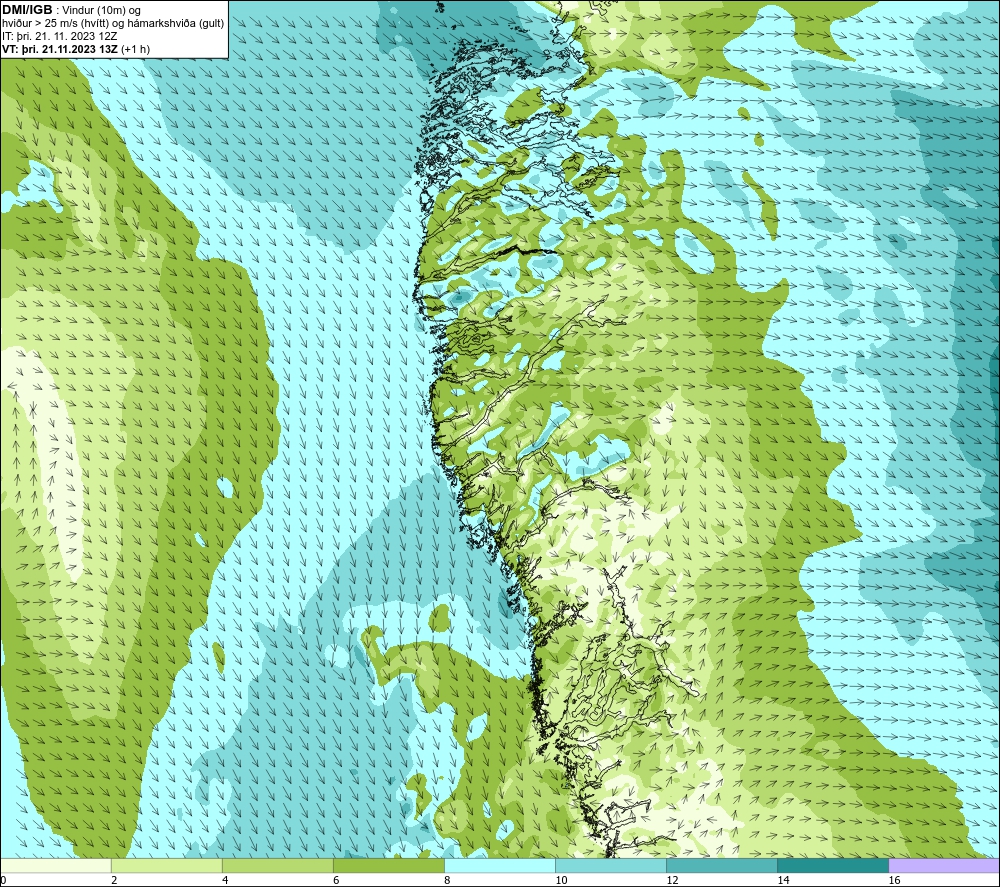Click the legend label '16'
The image size is (1000, 887).
(894, 881)
